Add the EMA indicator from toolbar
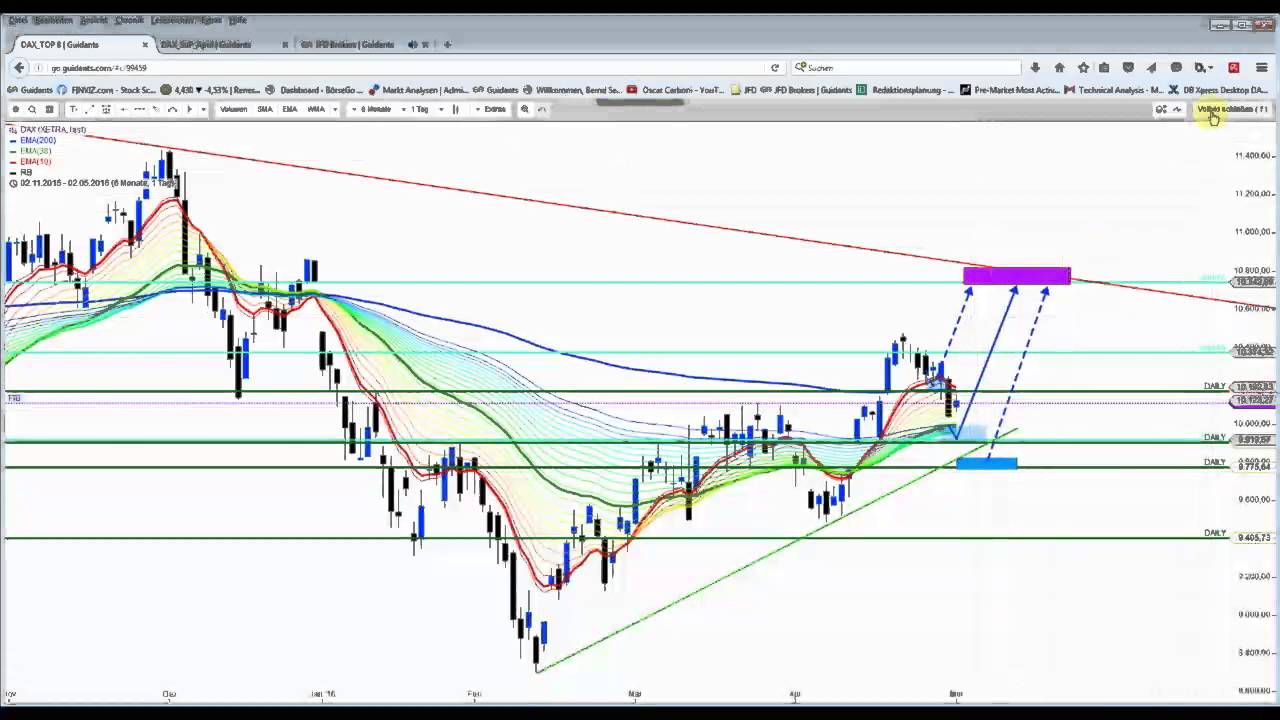The width and height of the screenshot is (1280, 720). pyautogui.click(x=290, y=109)
